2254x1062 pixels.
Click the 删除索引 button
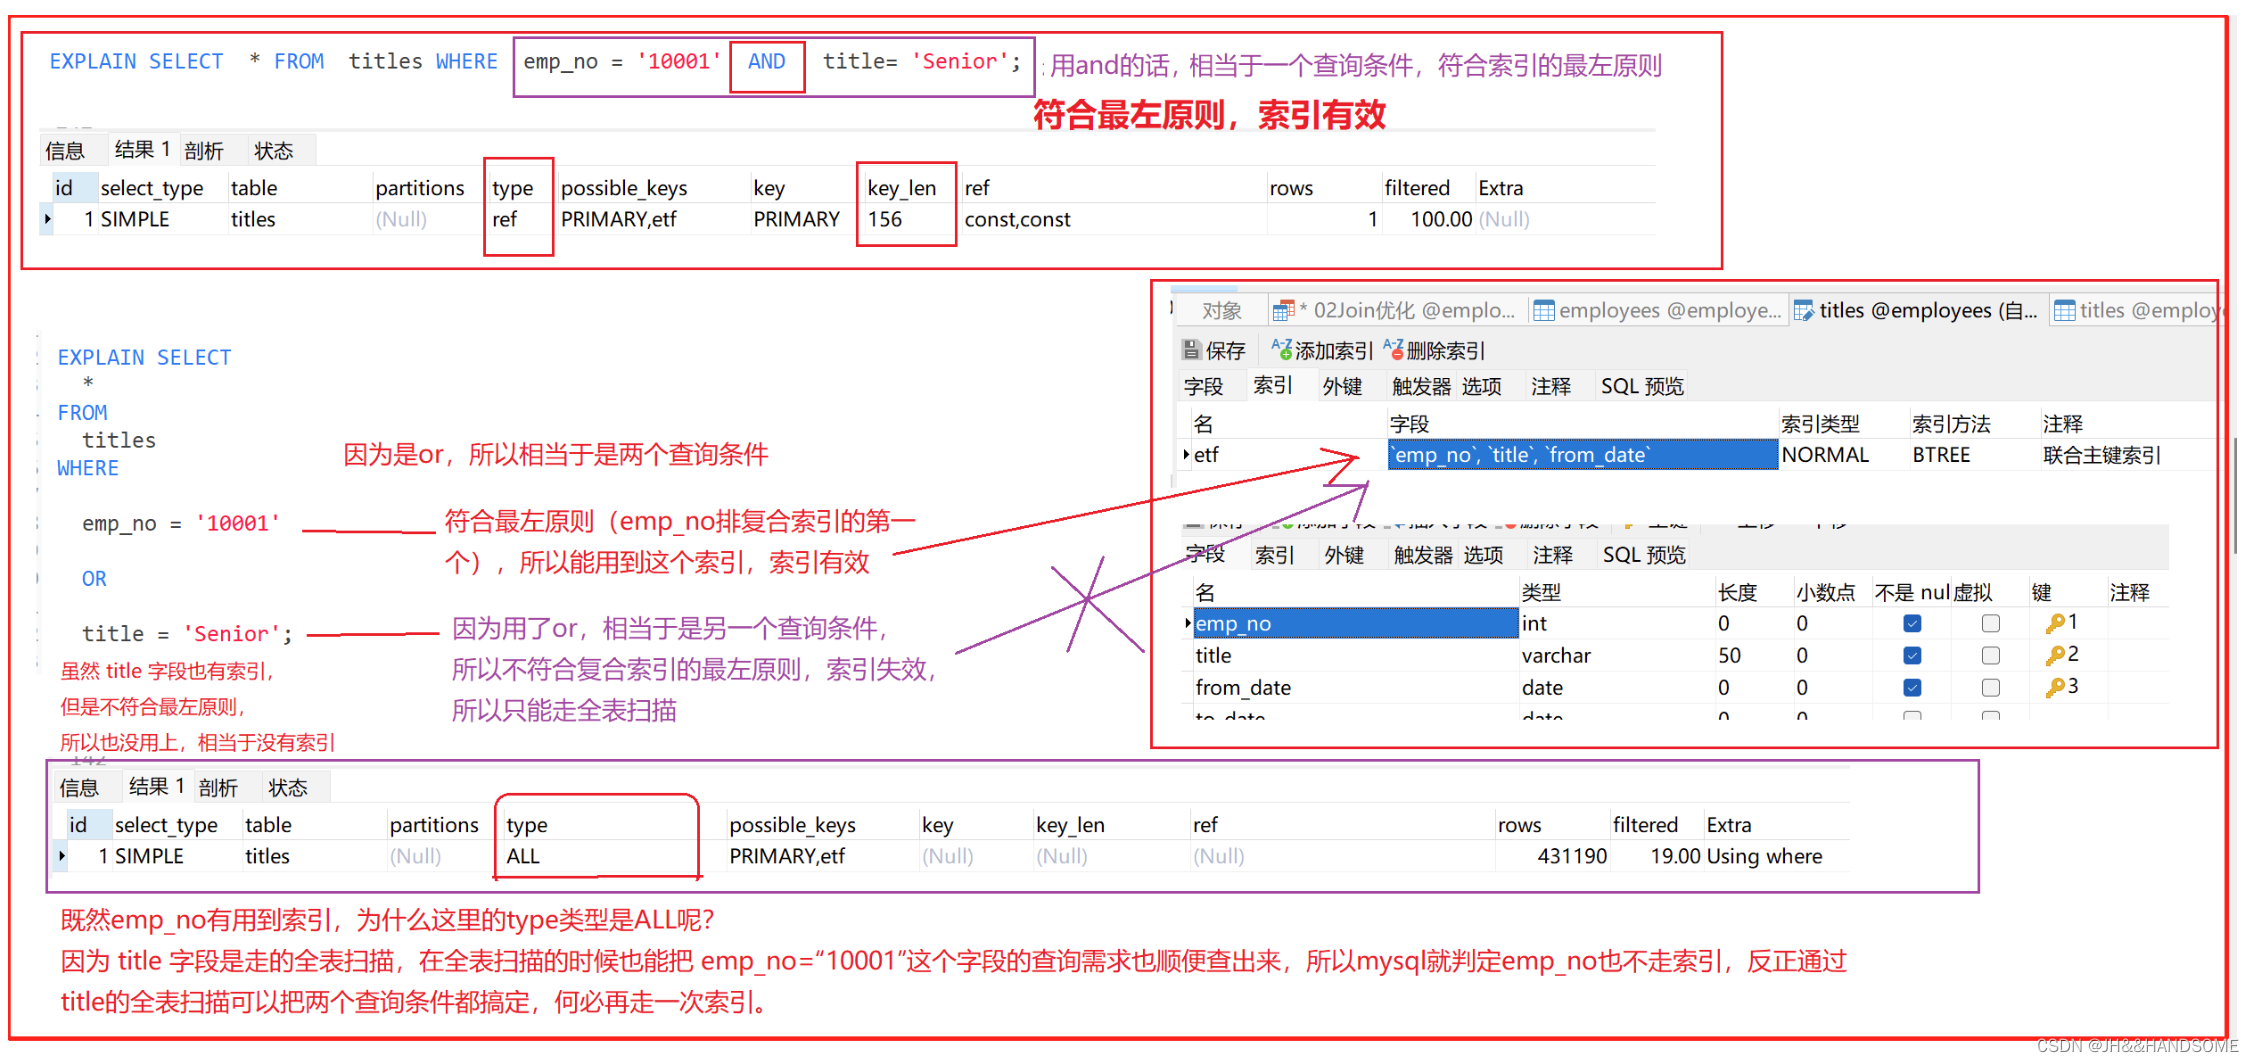(x=1434, y=350)
